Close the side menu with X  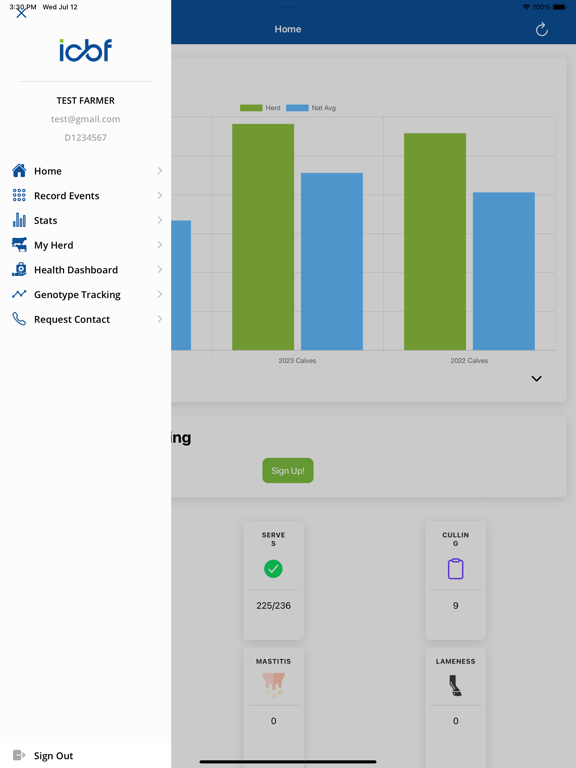pyautogui.click(x=21, y=13)
